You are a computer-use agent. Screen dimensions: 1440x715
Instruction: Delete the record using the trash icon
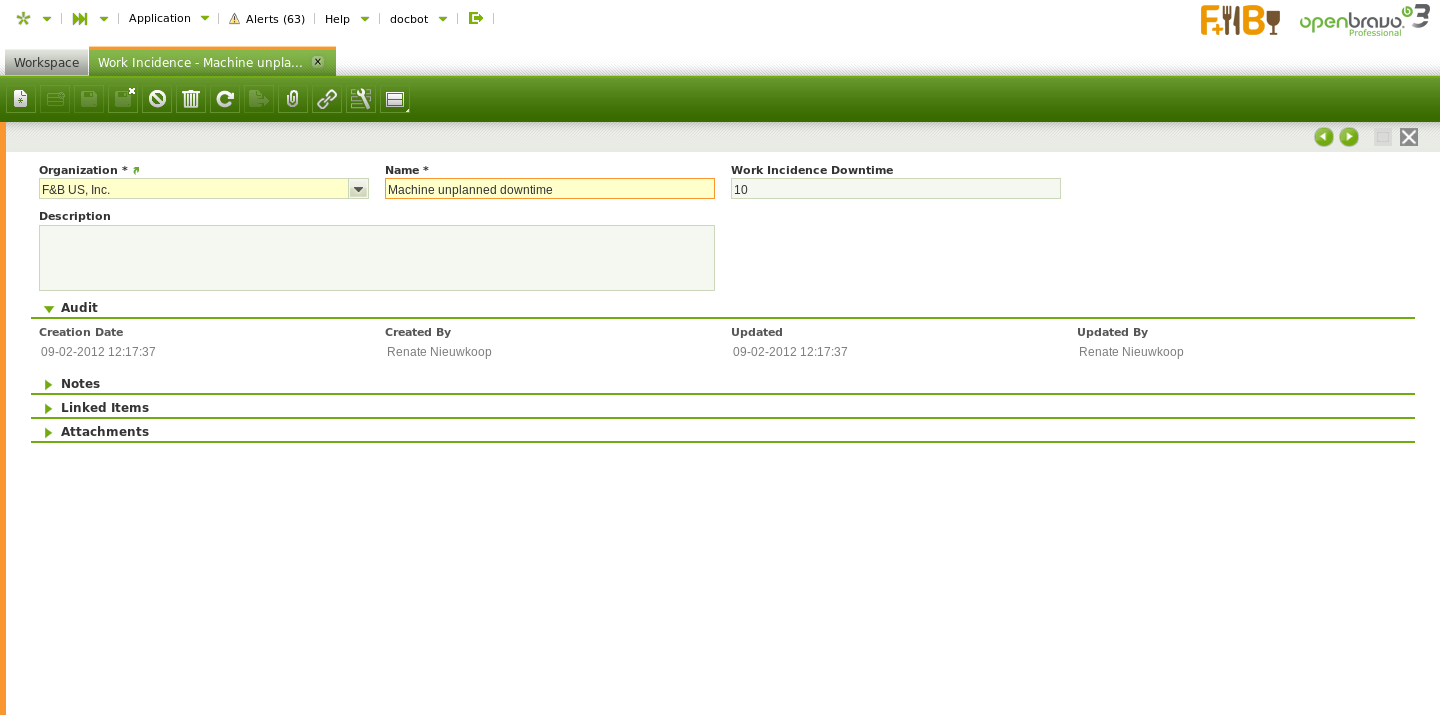click(x=191, y=99)
